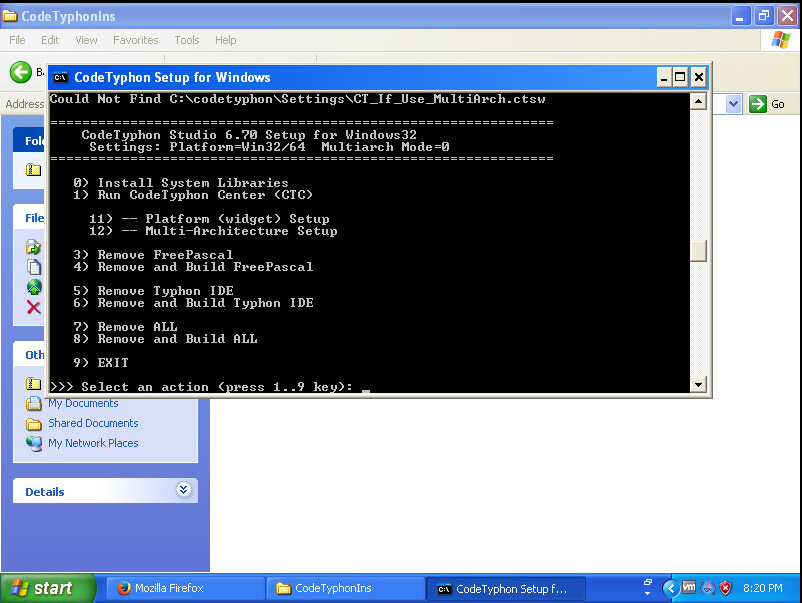Click the 'Settings: Platform=Win32/64' line
Image resolution: width=802 pixels, height=603 pixels.
tap(269, 147)
